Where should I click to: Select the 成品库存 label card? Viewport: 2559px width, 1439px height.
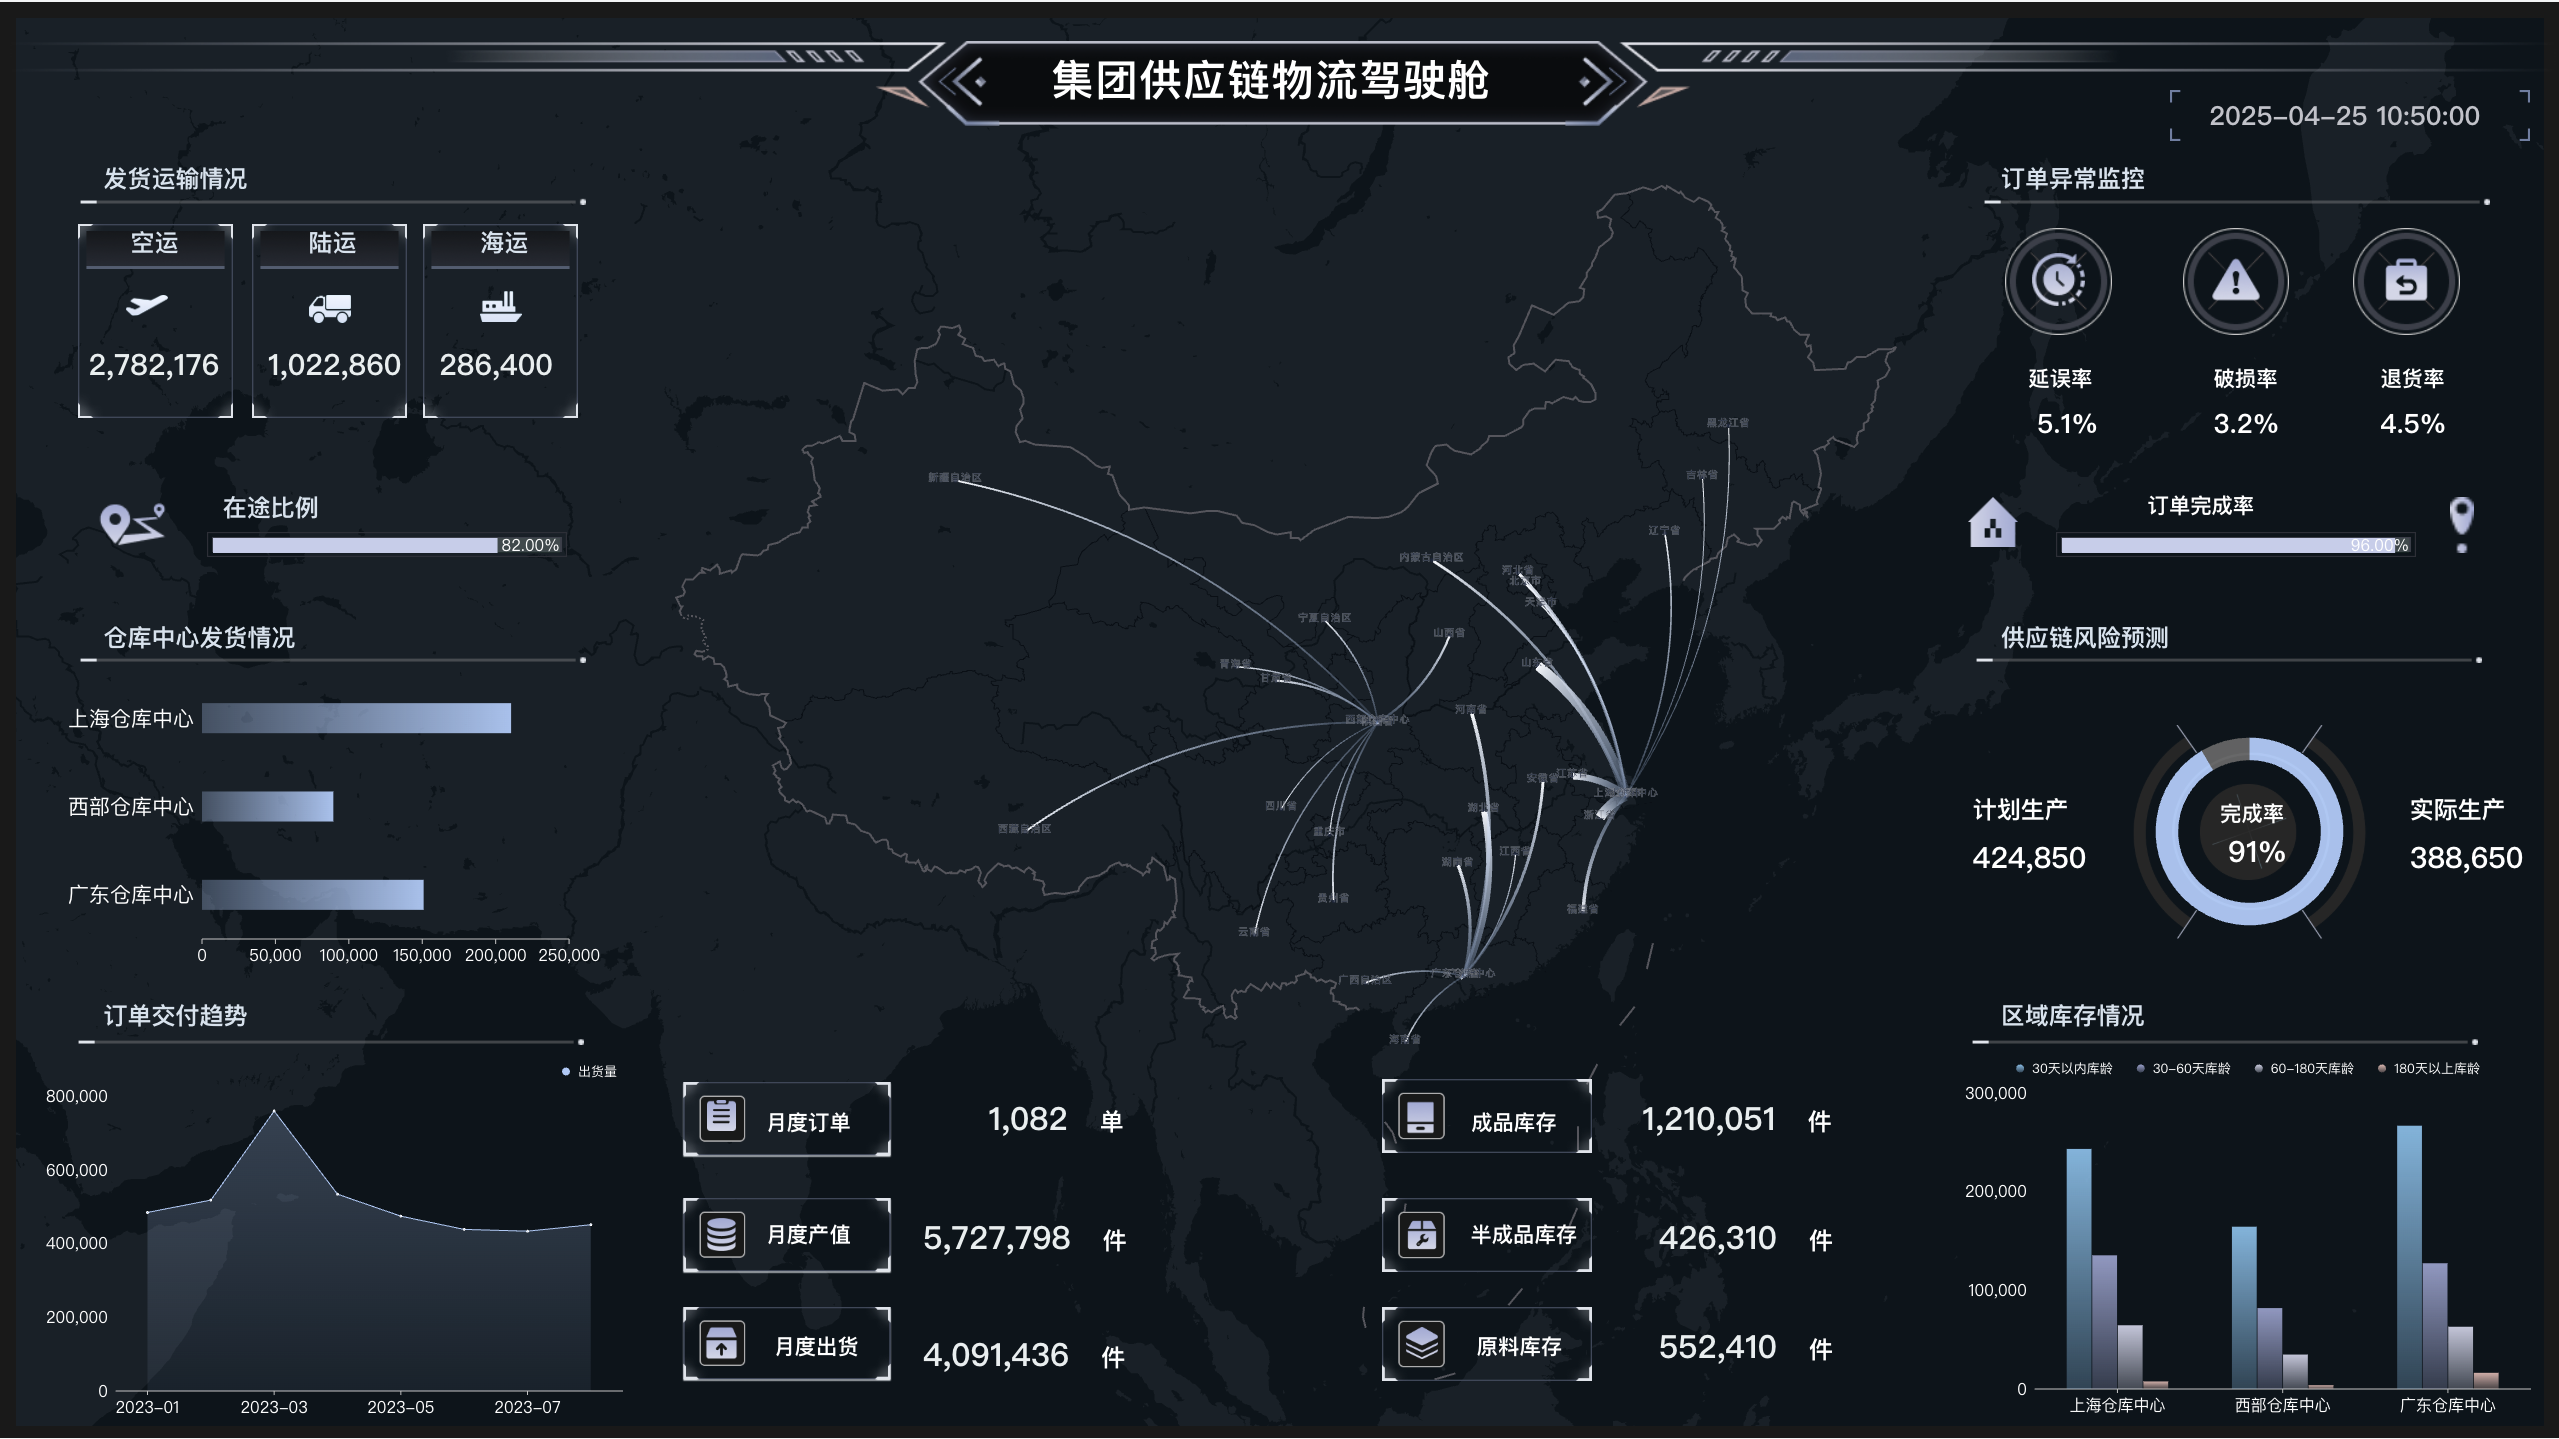point(1486,1117)
